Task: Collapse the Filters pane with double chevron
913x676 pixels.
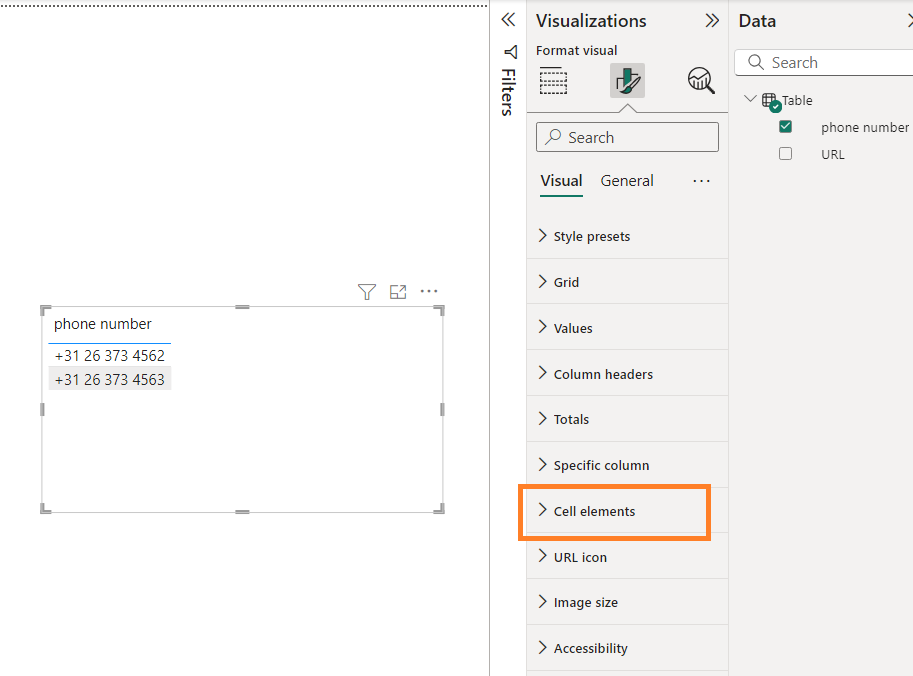Action: point(508,20)
